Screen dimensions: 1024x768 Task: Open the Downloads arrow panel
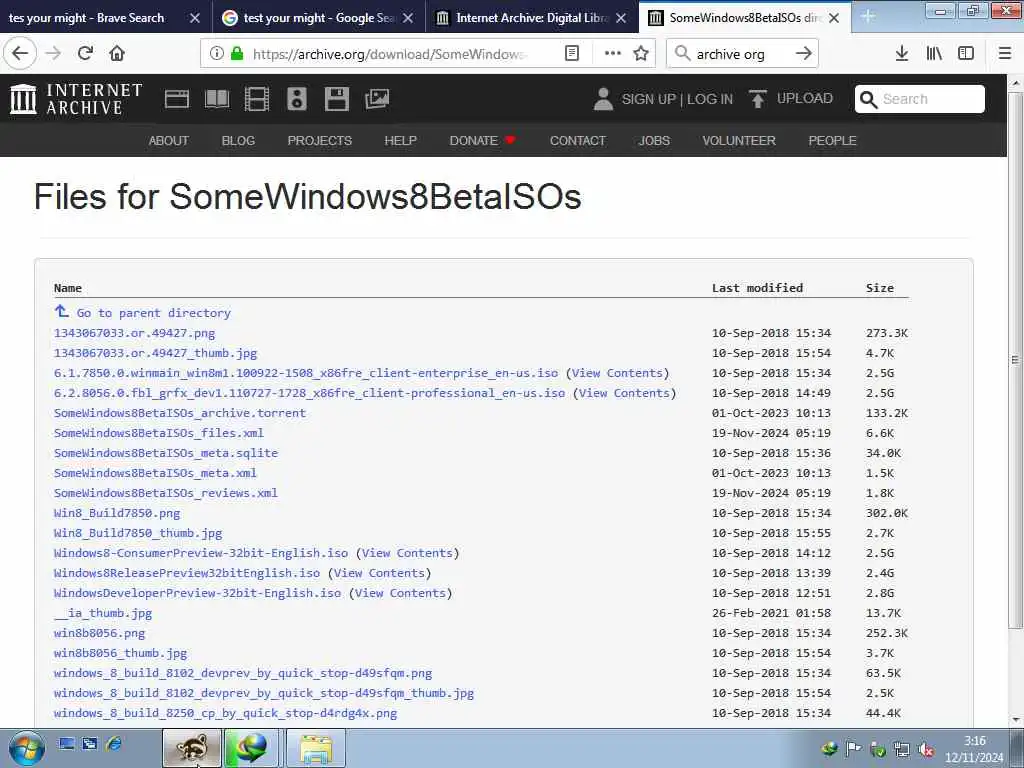902,53
